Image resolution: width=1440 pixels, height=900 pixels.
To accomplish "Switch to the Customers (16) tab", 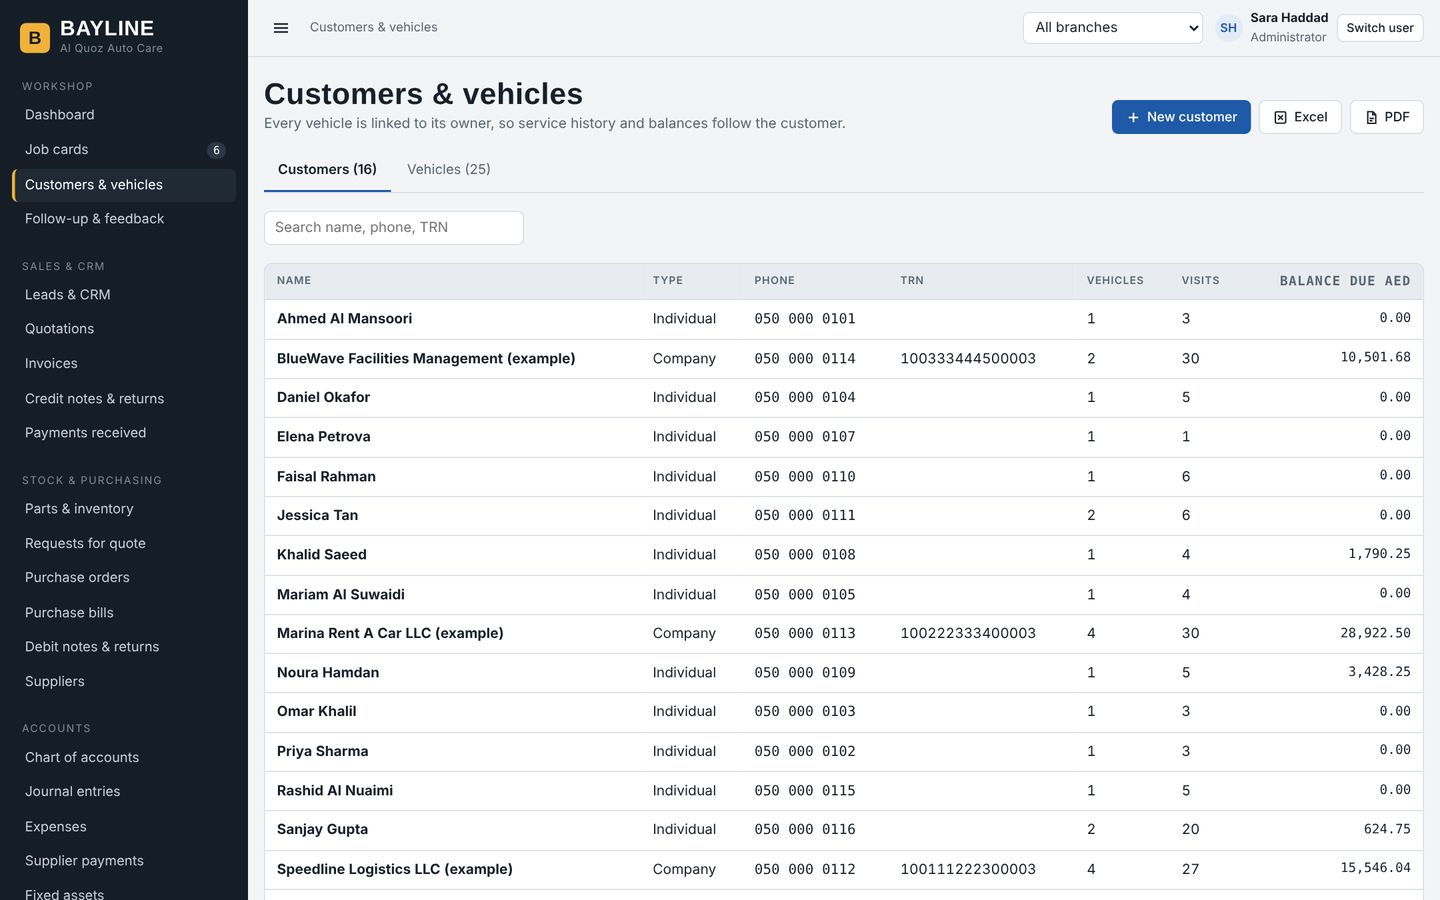I will point(327,170).
